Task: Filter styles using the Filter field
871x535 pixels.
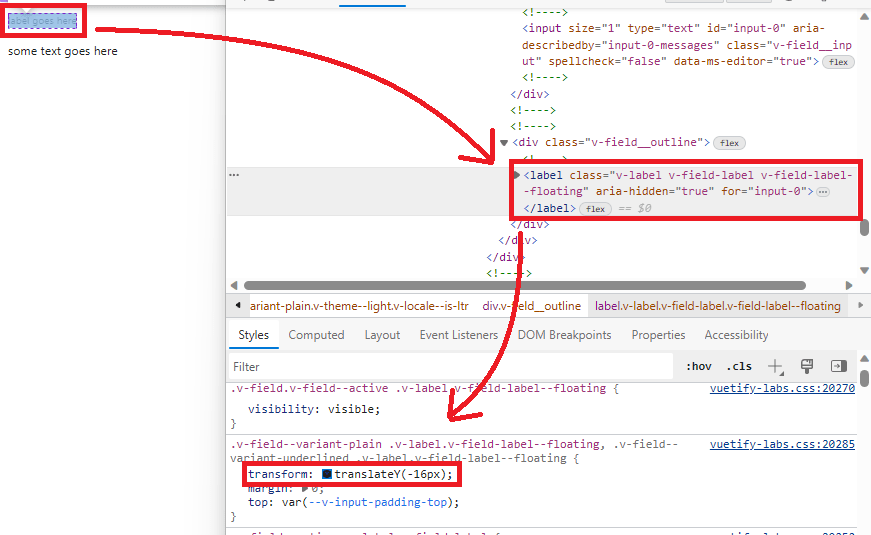Action: click(x=450, y=367)
